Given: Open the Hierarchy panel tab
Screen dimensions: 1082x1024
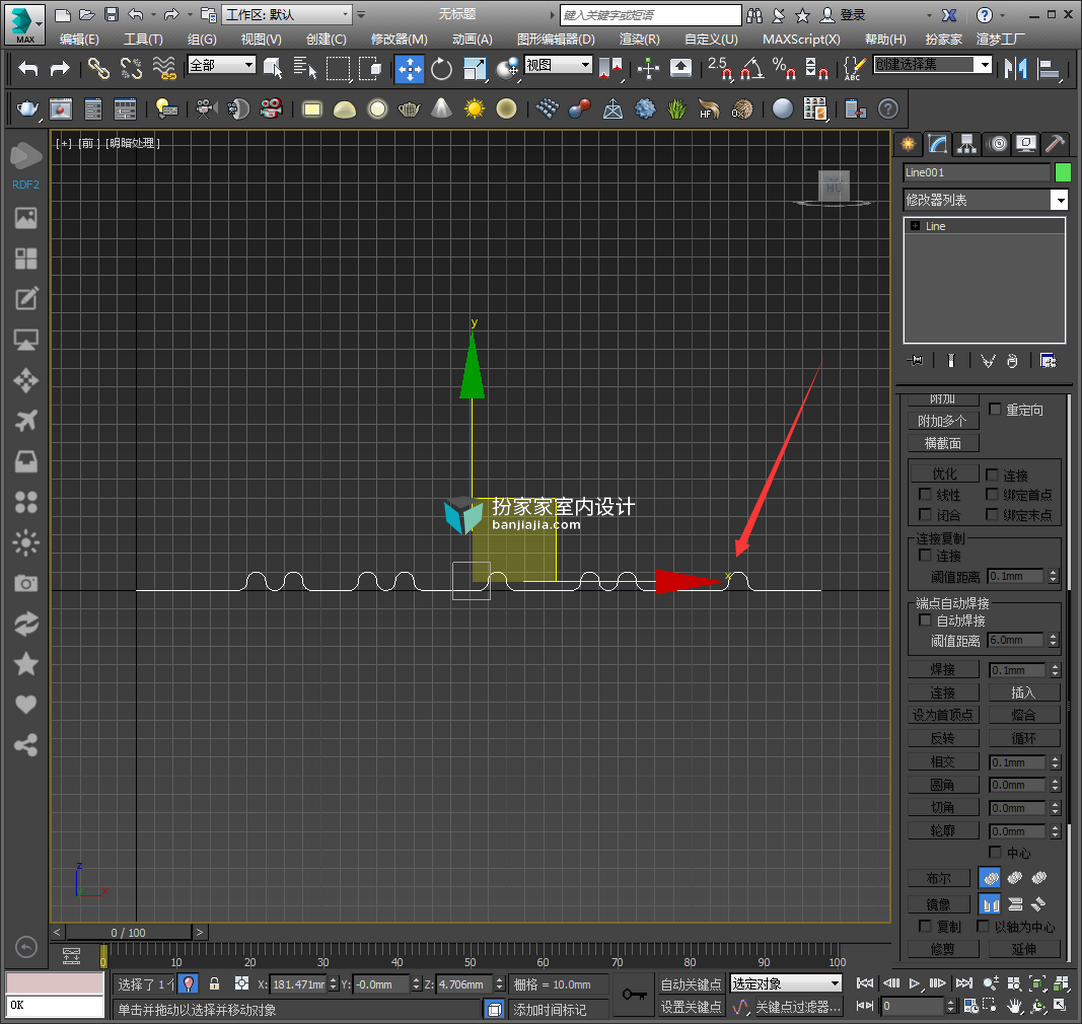Looking at the screenshot, I should 967,144.
